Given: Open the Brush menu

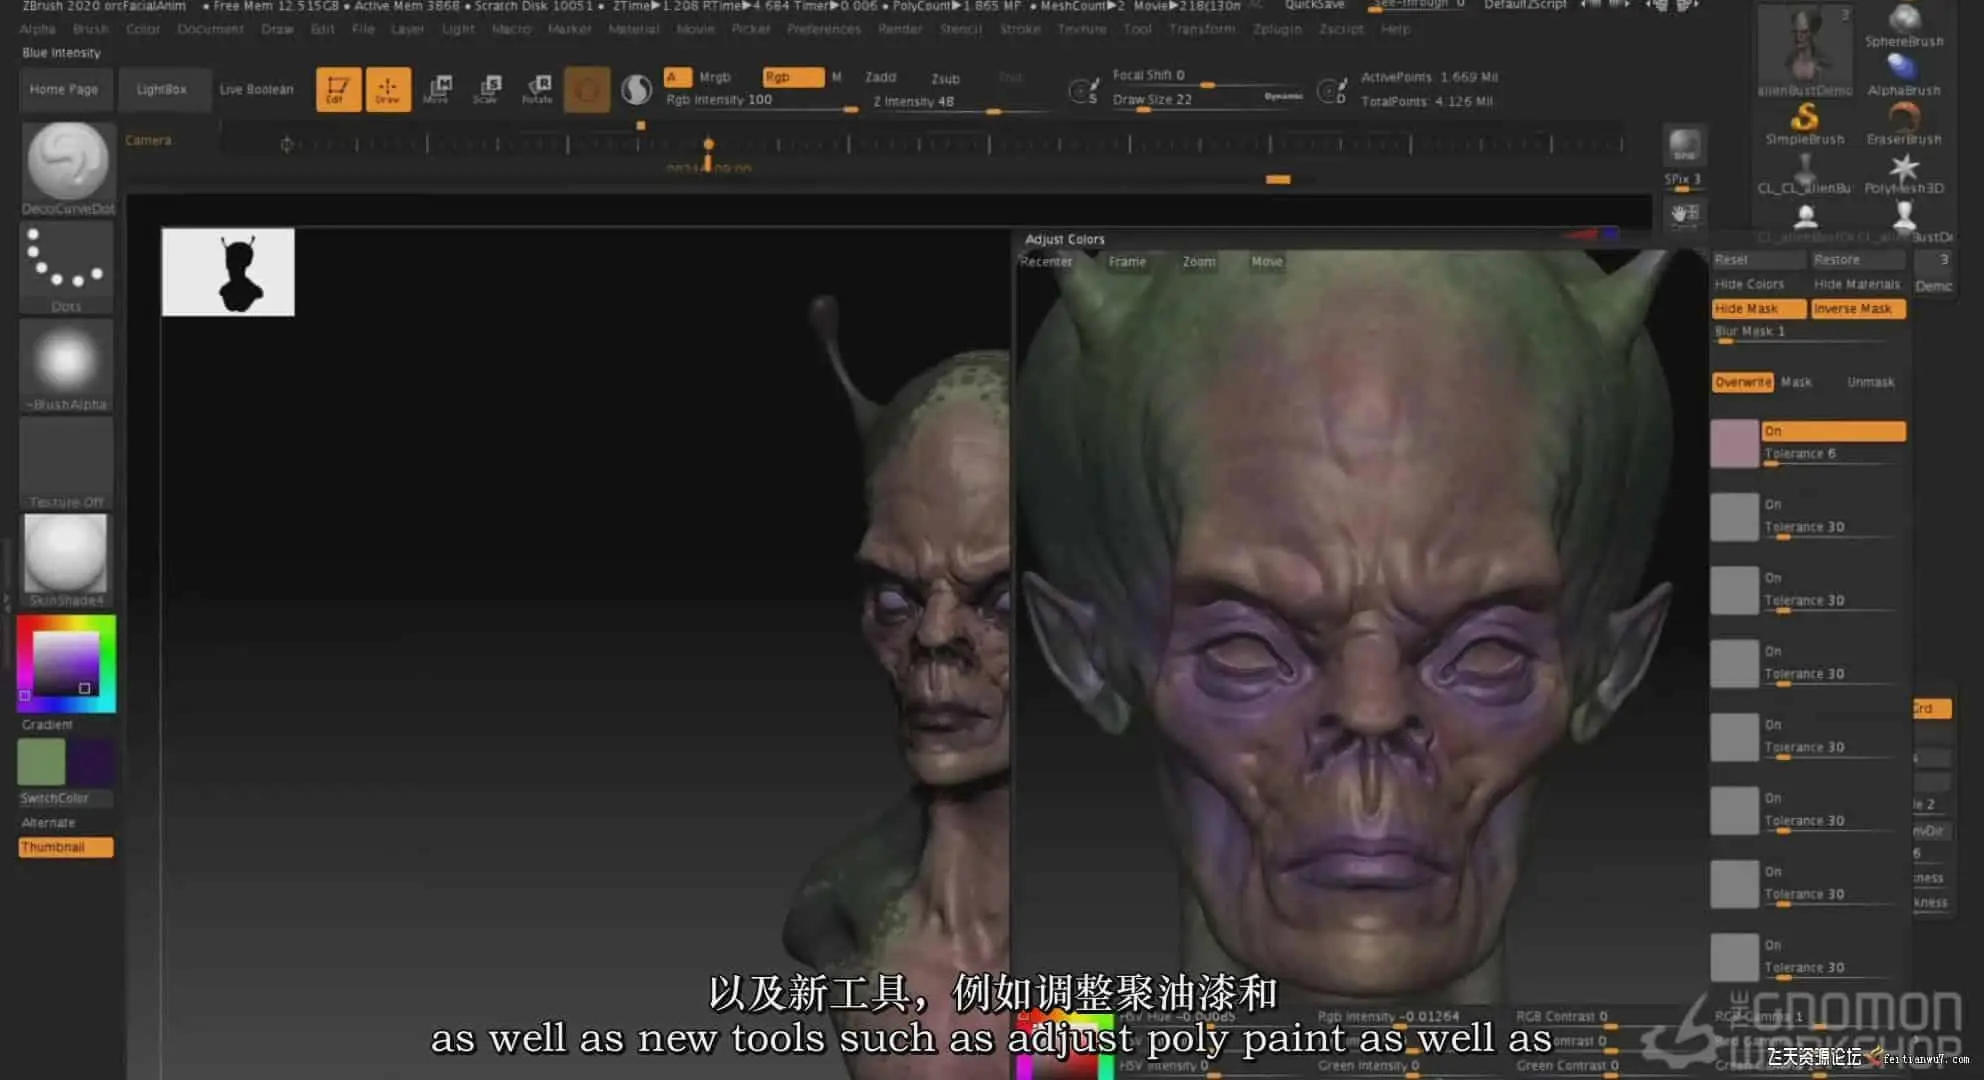Looking at the screenshot, I should click(x=90, y=29).
